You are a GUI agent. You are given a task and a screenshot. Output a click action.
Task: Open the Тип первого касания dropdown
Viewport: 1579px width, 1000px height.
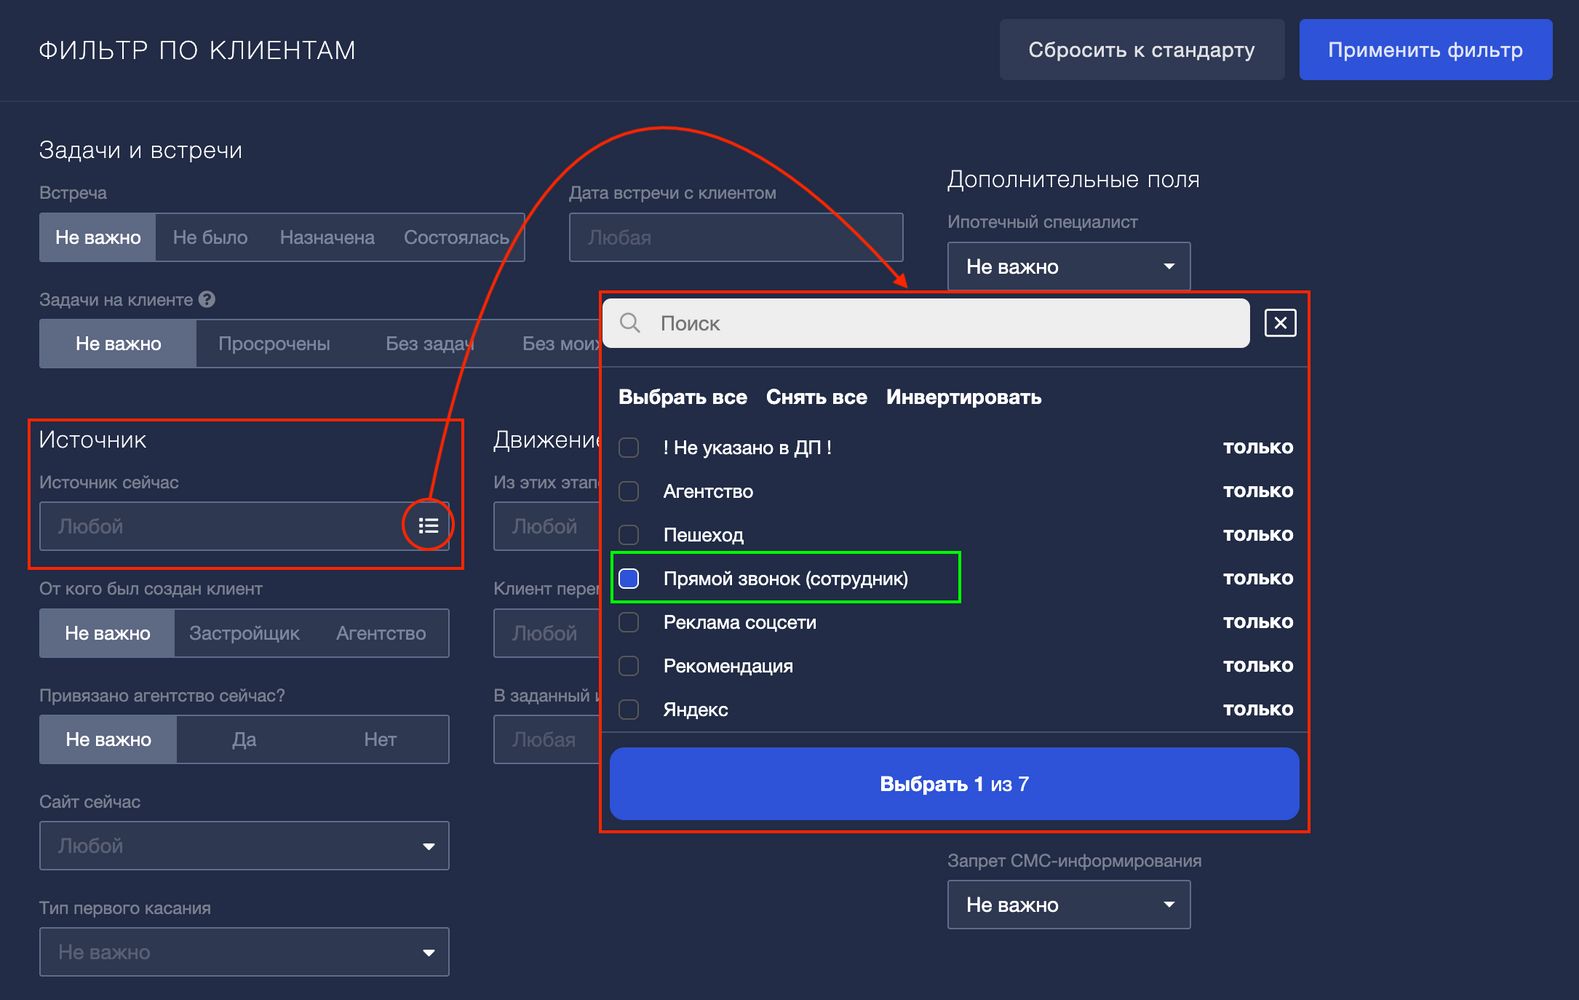pos(244,952)
